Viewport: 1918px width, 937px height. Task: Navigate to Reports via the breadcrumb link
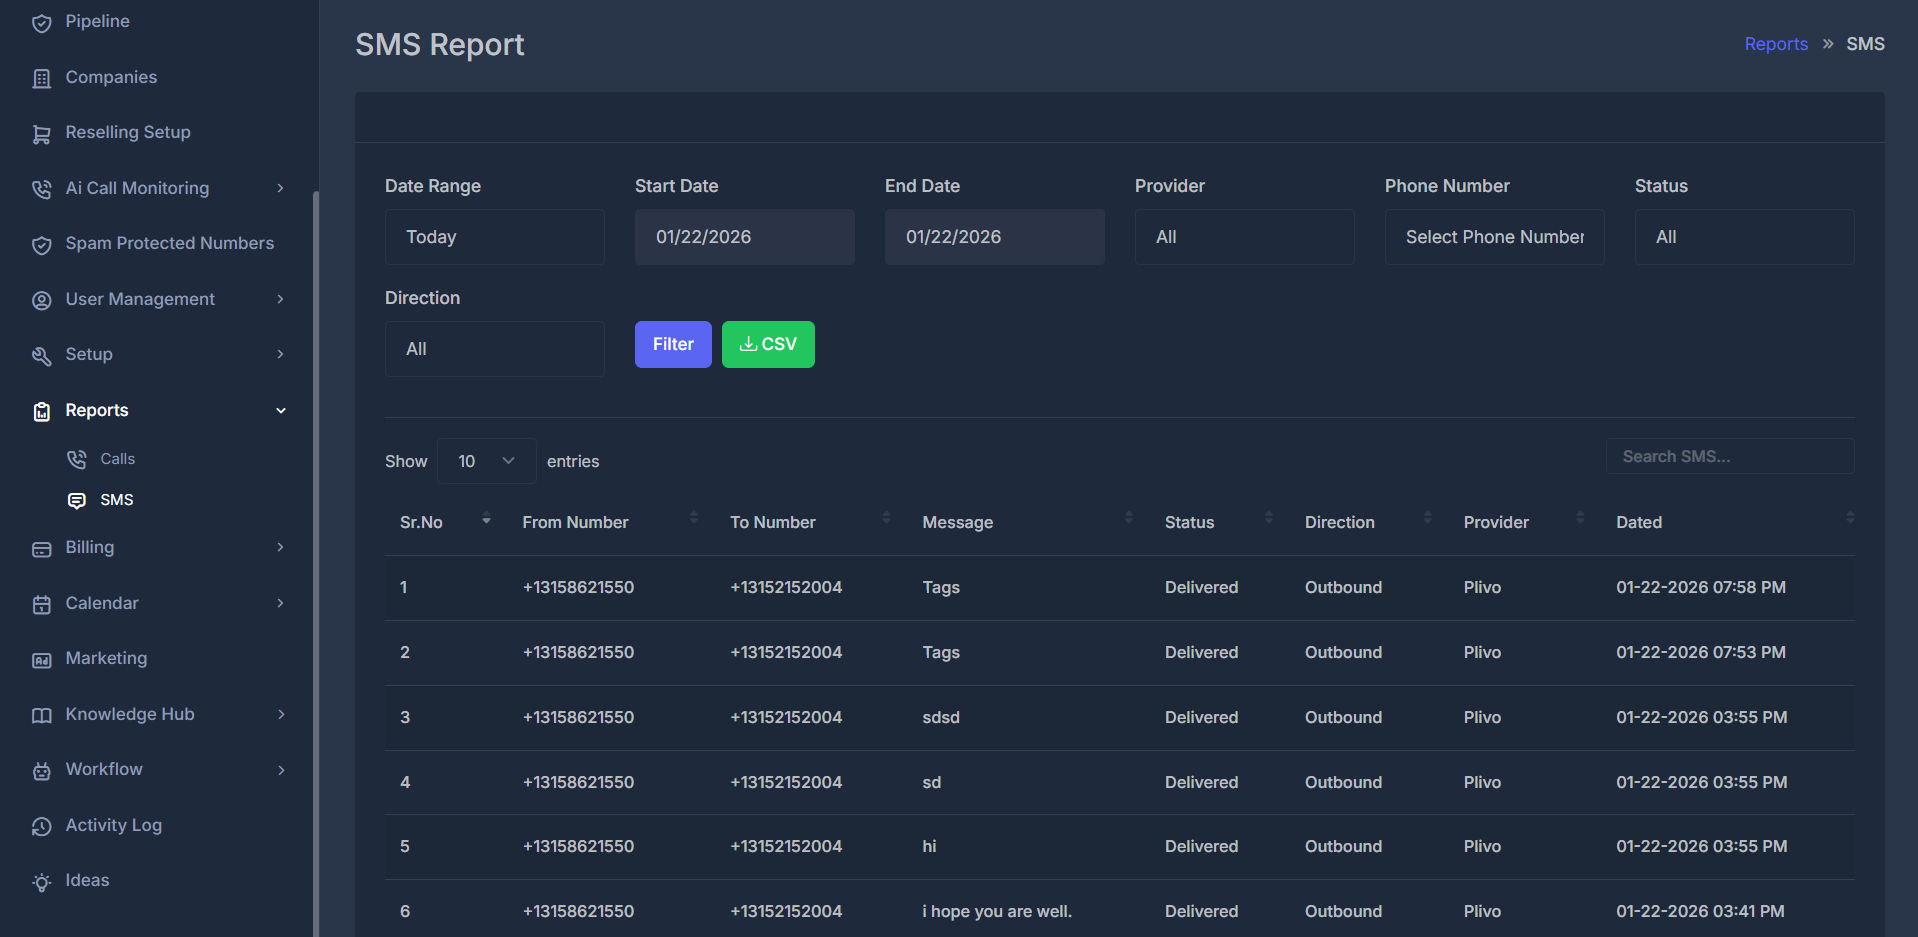tap(1775, 43)
